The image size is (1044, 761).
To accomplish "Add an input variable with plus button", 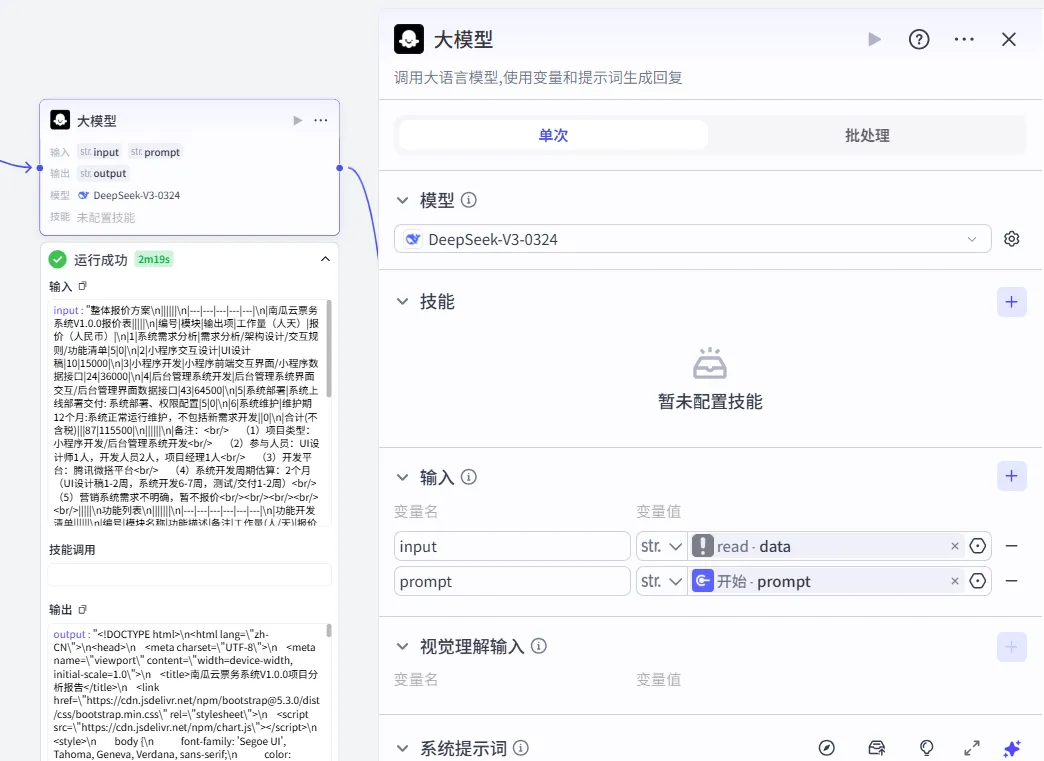I will (x=1011, y=476).
